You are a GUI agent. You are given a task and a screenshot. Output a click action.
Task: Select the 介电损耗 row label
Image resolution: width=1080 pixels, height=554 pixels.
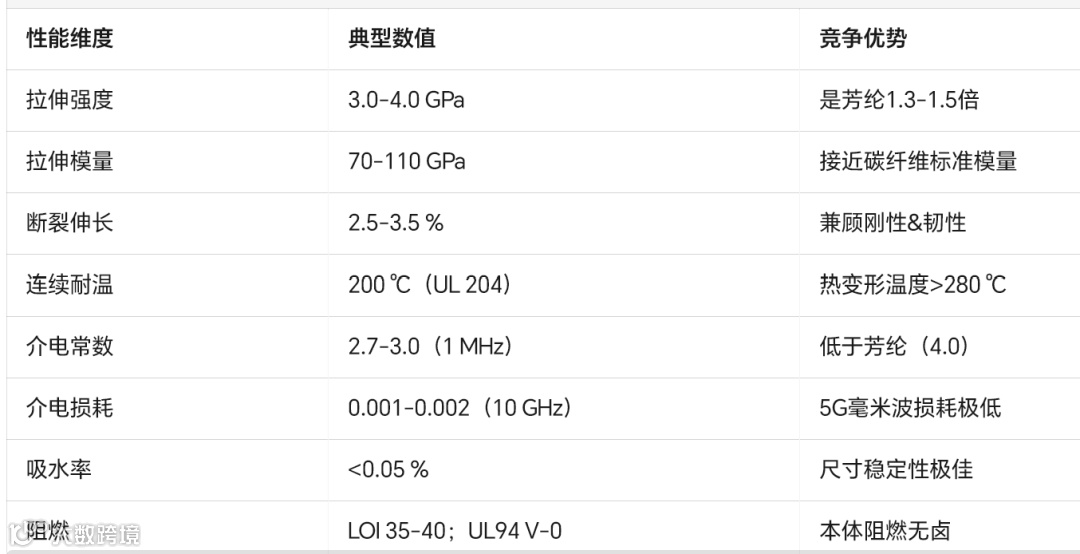point(70,408)
